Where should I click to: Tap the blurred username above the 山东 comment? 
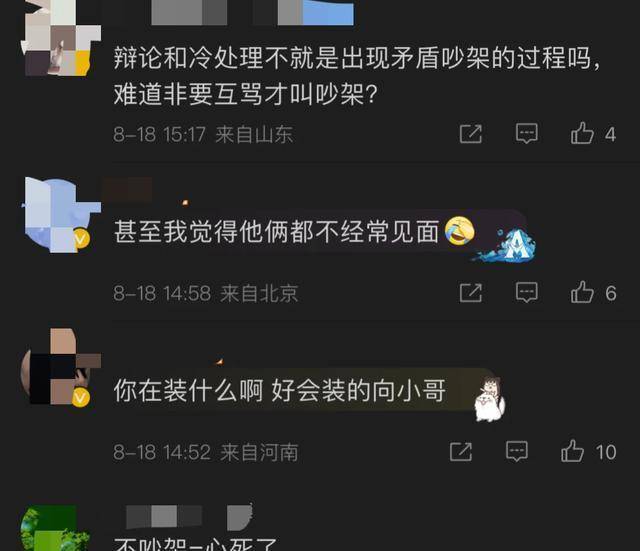(252, 12)
